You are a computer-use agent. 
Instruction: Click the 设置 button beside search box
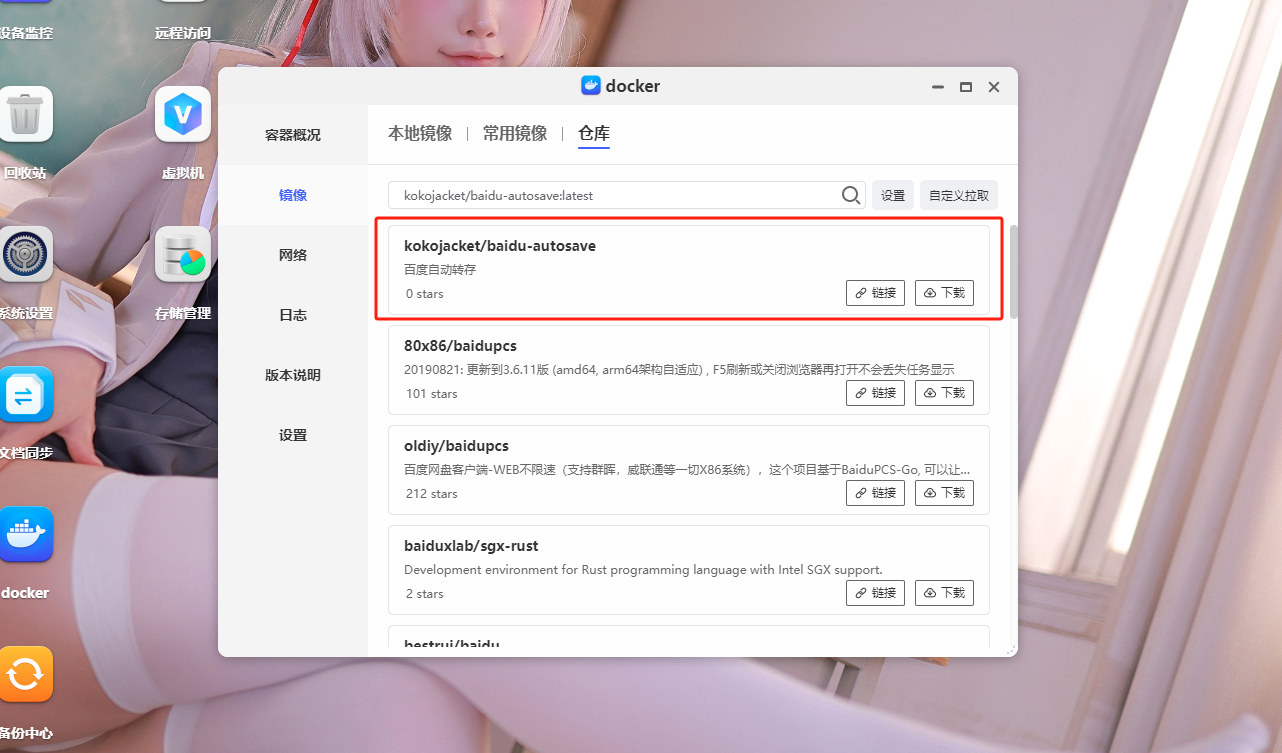pyautogui.click(x=893, y=195)
